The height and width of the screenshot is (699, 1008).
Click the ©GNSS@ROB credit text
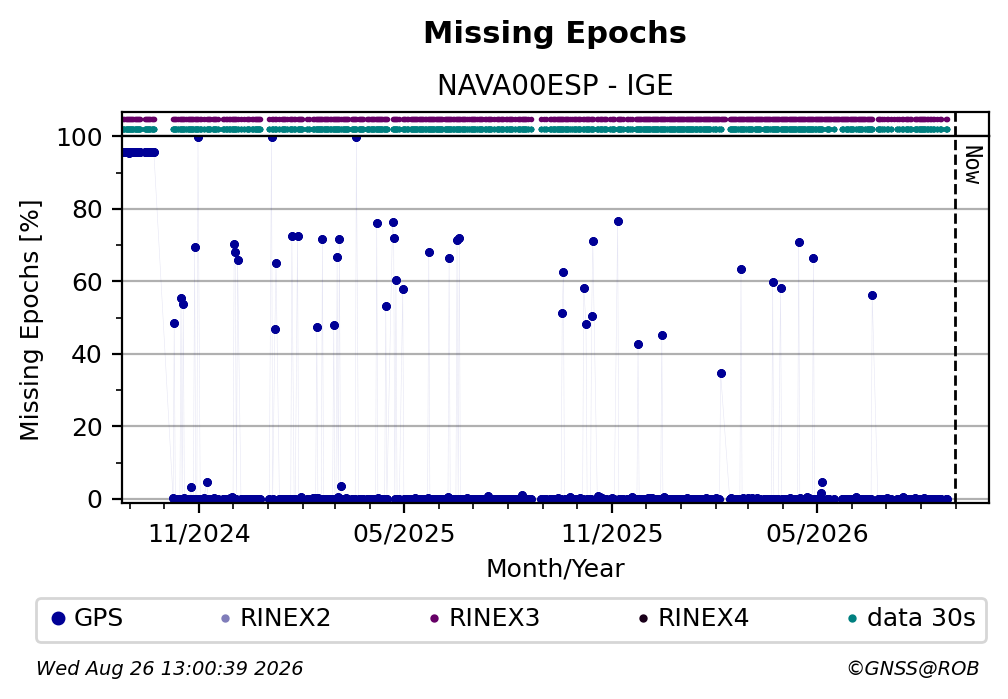[x=913, y=669]
